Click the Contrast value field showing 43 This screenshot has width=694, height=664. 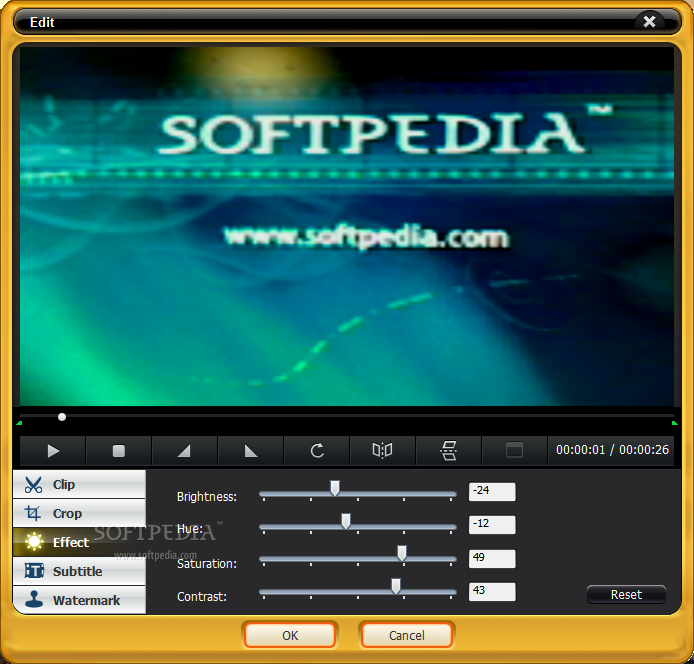[492, 592]
